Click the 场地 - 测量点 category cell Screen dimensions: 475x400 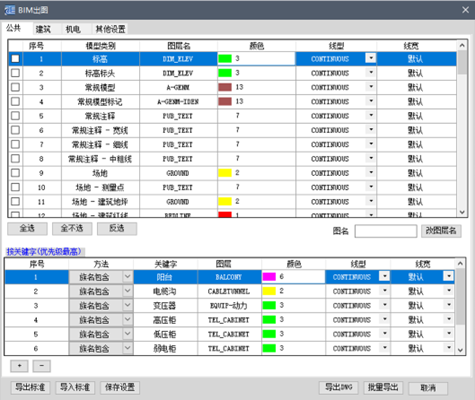point(100,188)
